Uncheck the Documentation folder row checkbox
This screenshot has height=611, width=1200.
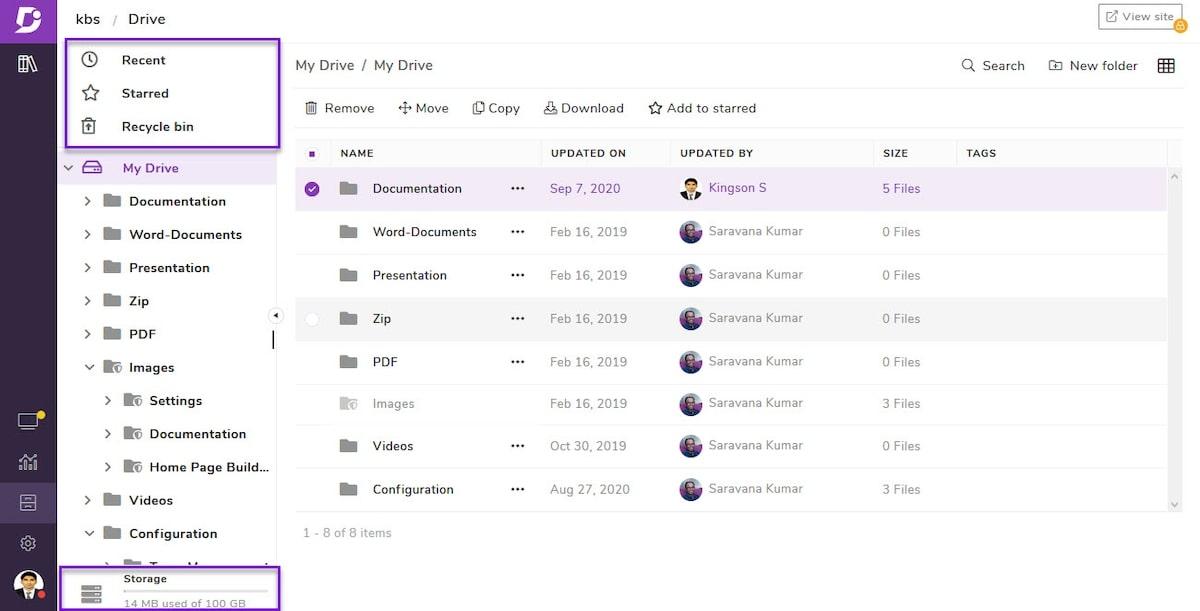point(312,189)
